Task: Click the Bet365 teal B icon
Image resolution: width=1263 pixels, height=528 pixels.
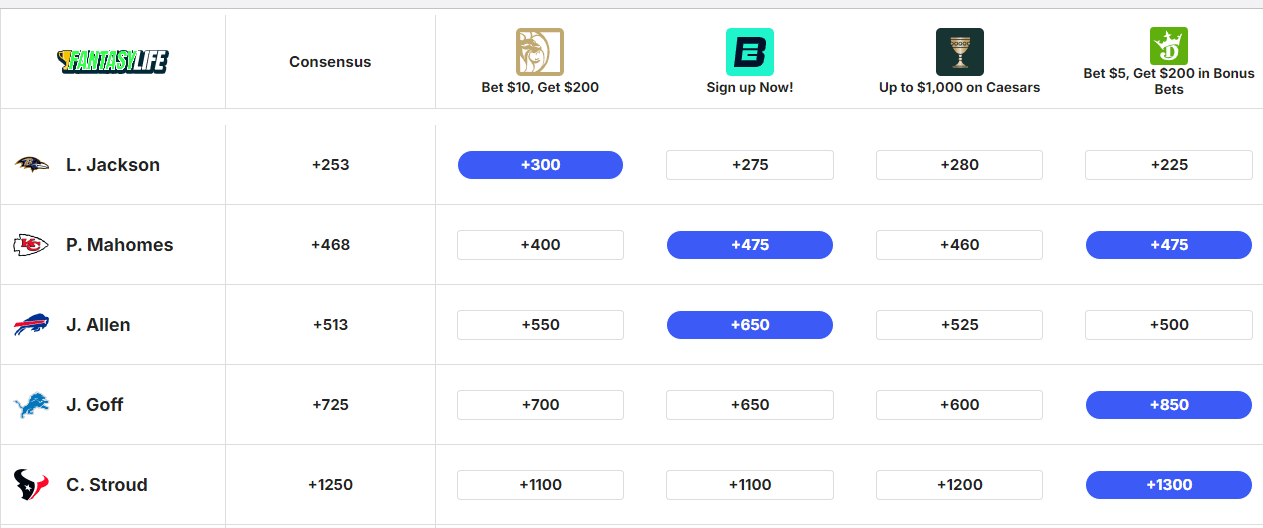Action: click(750, 52)
